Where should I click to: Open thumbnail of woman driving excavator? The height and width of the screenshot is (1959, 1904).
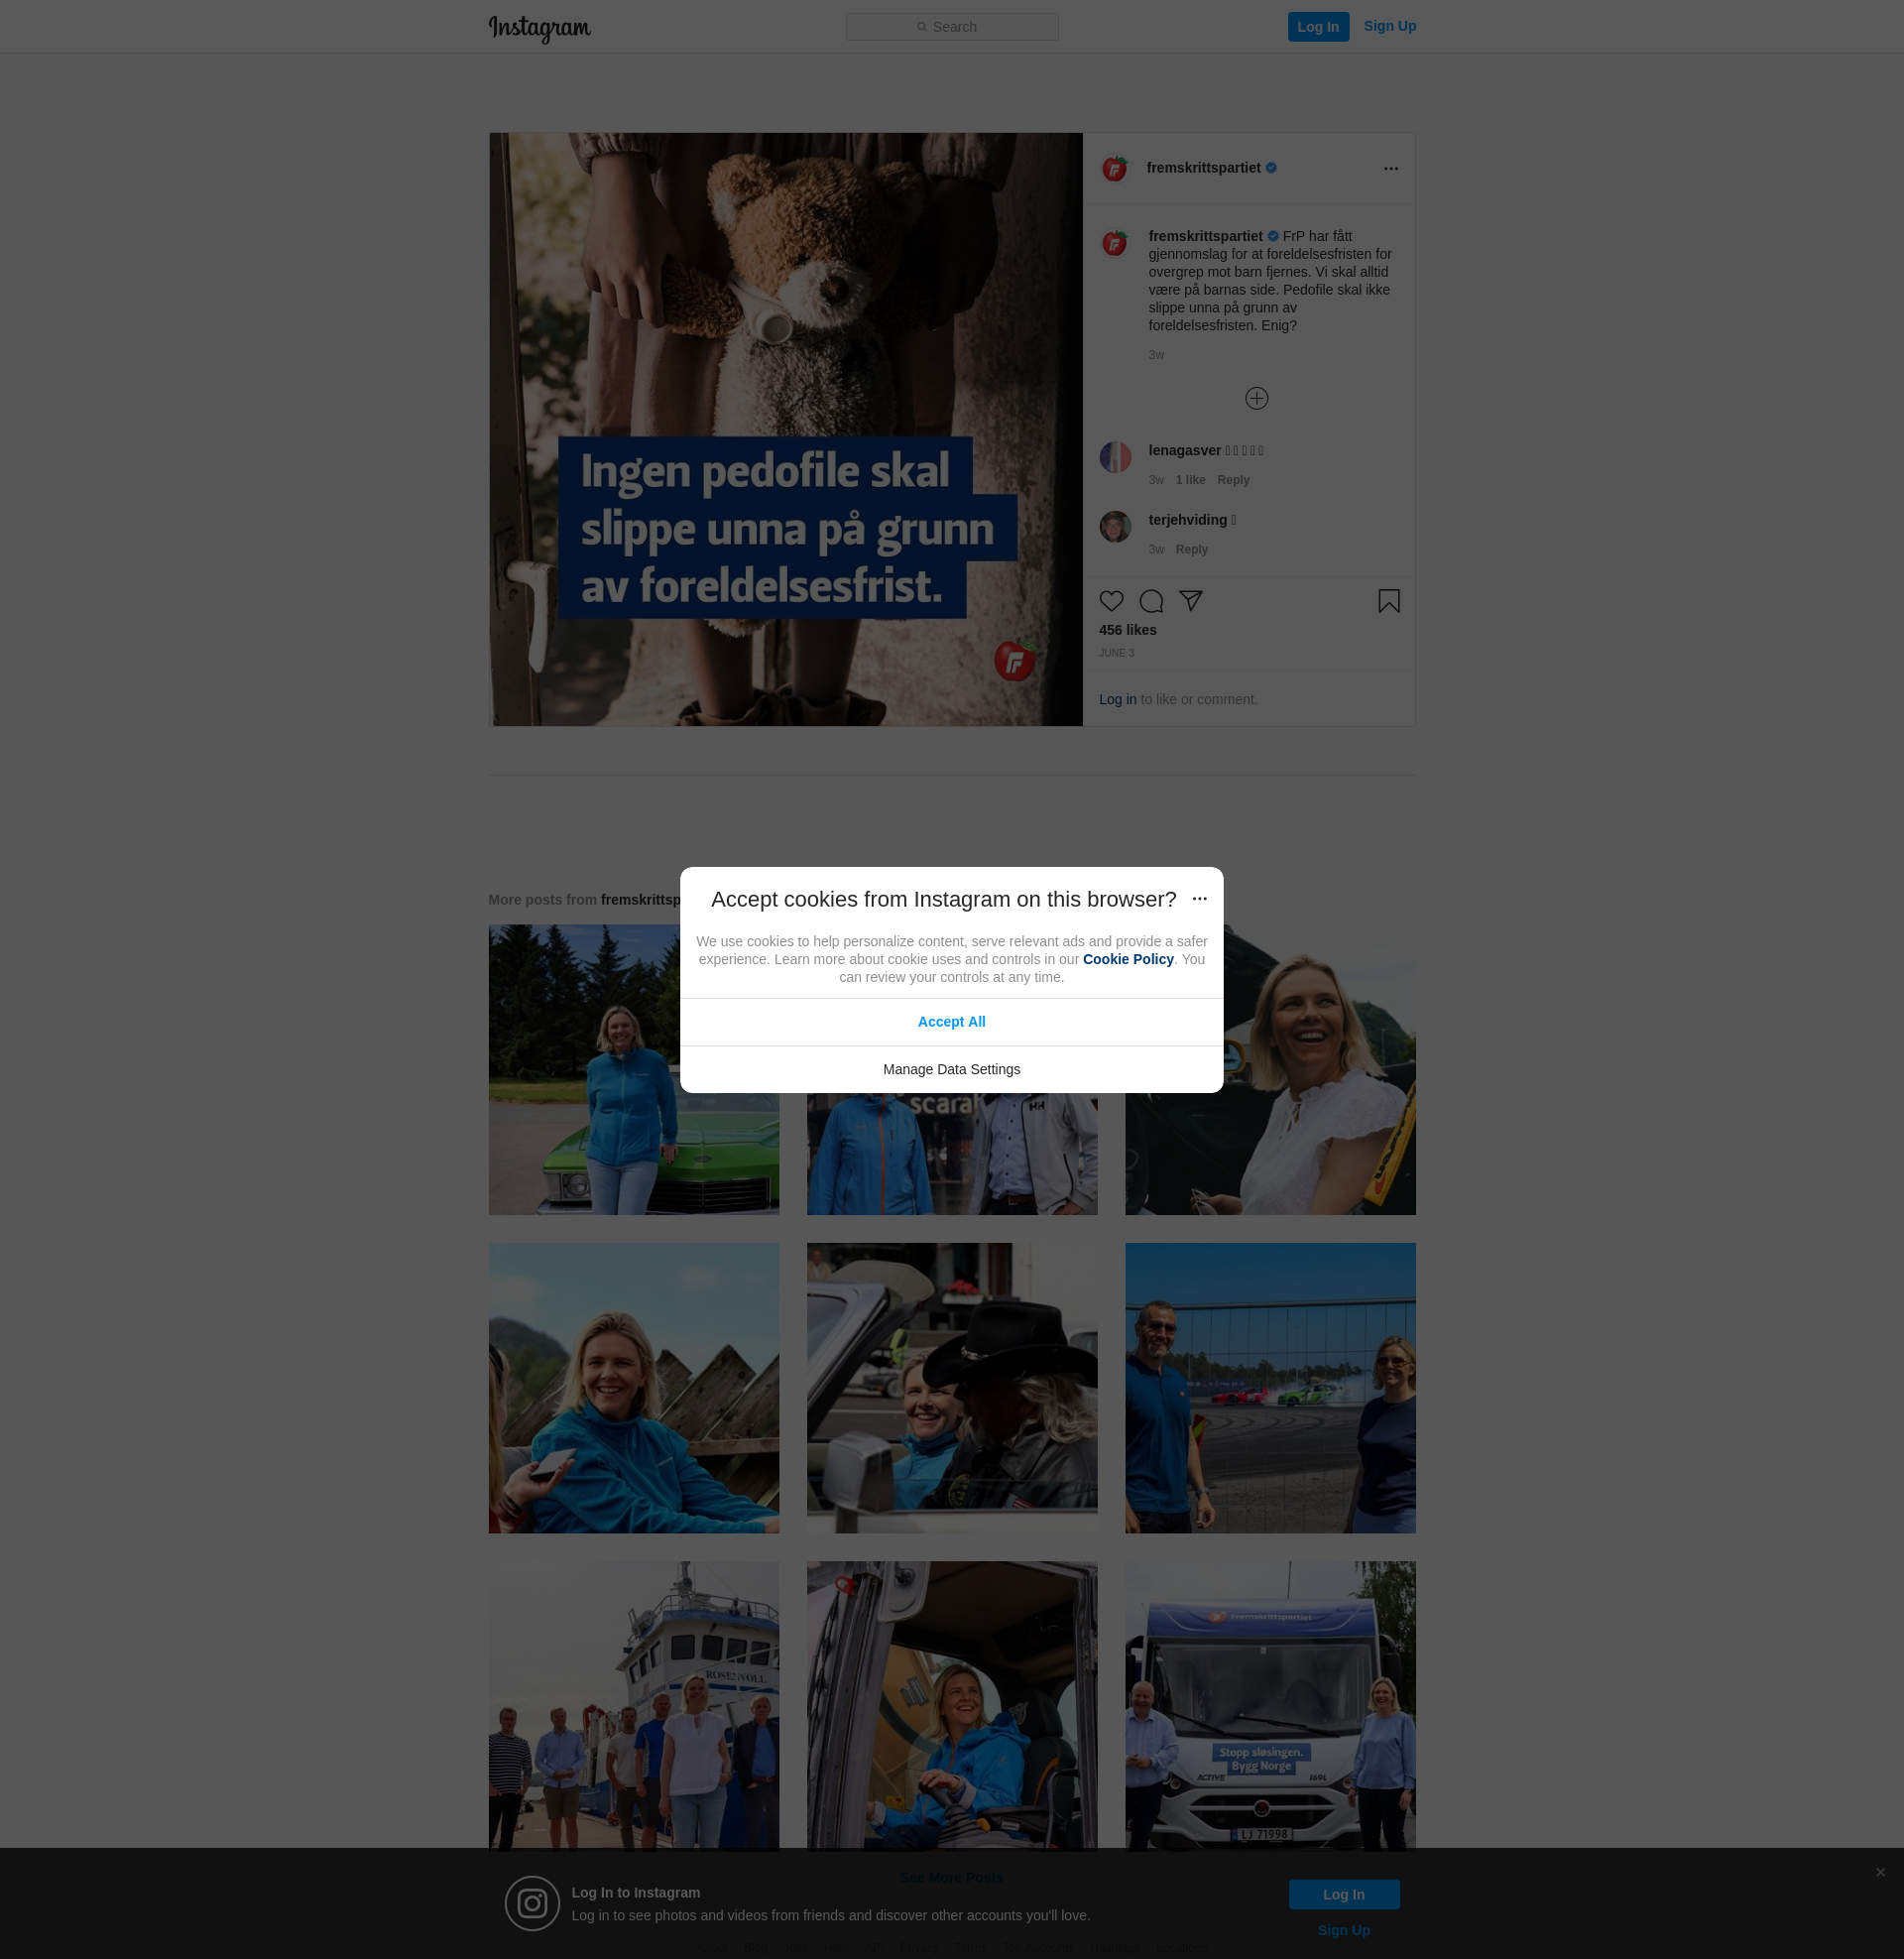(951, 1706)
